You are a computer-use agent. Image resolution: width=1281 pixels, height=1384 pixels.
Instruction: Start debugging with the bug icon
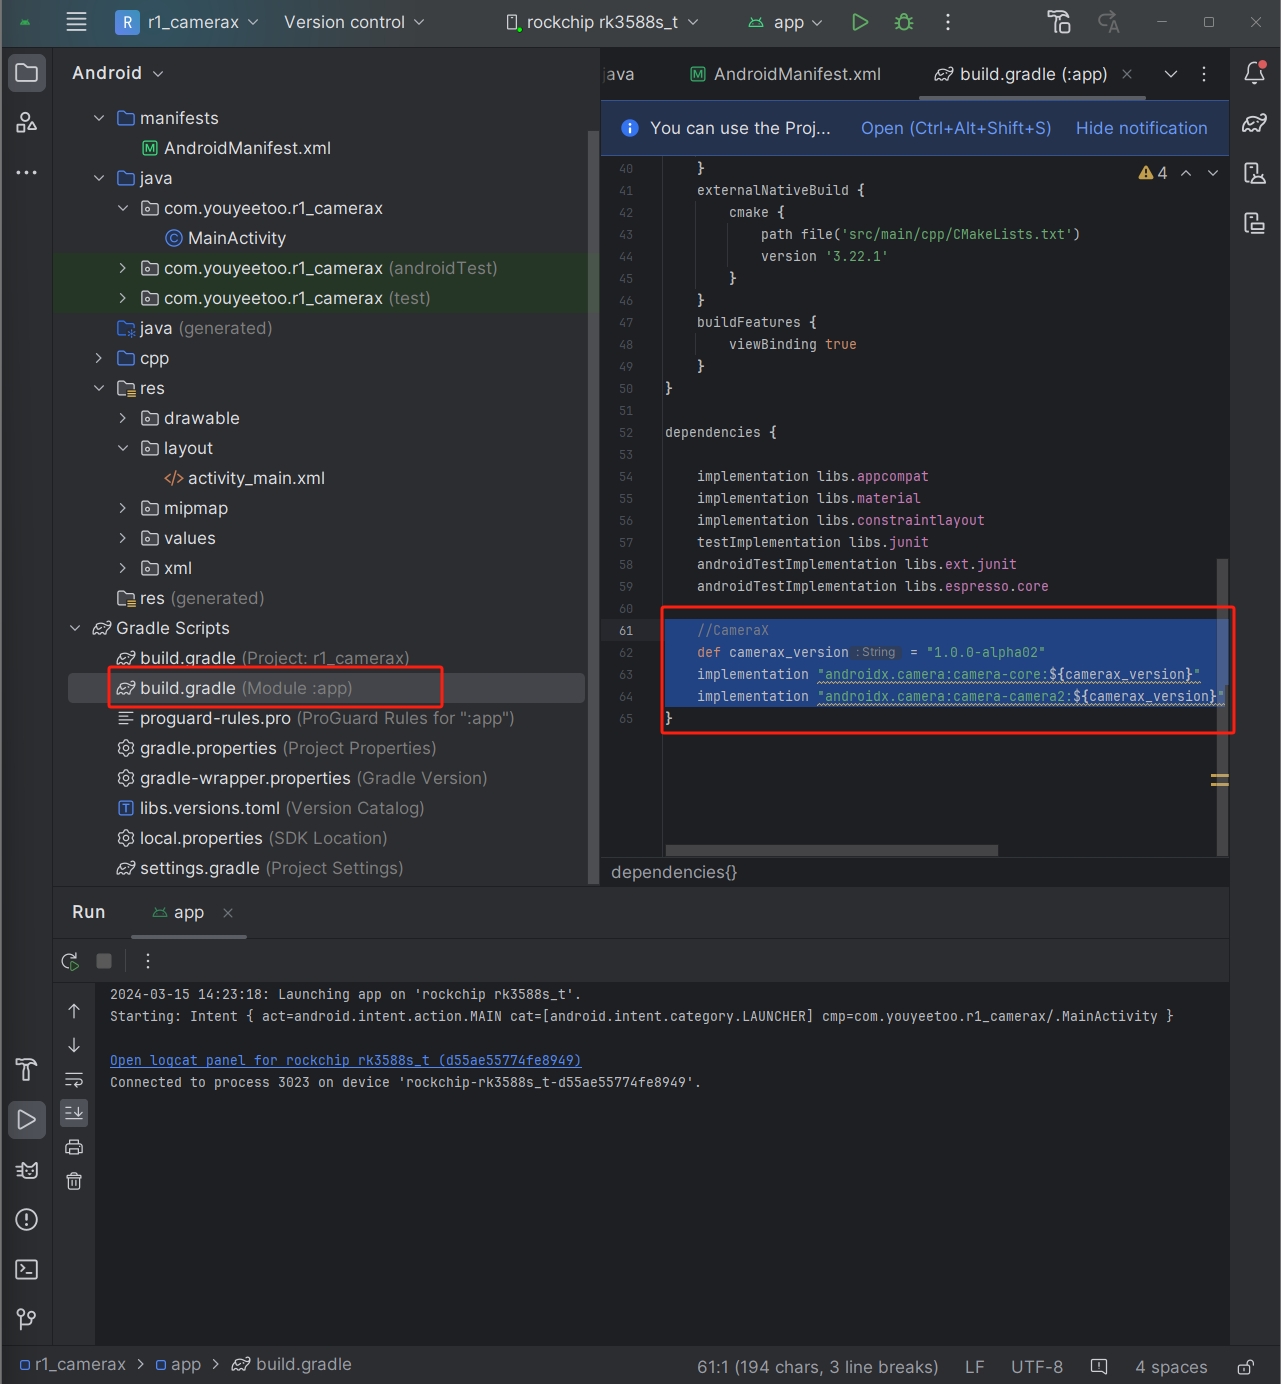click(903, 22)
